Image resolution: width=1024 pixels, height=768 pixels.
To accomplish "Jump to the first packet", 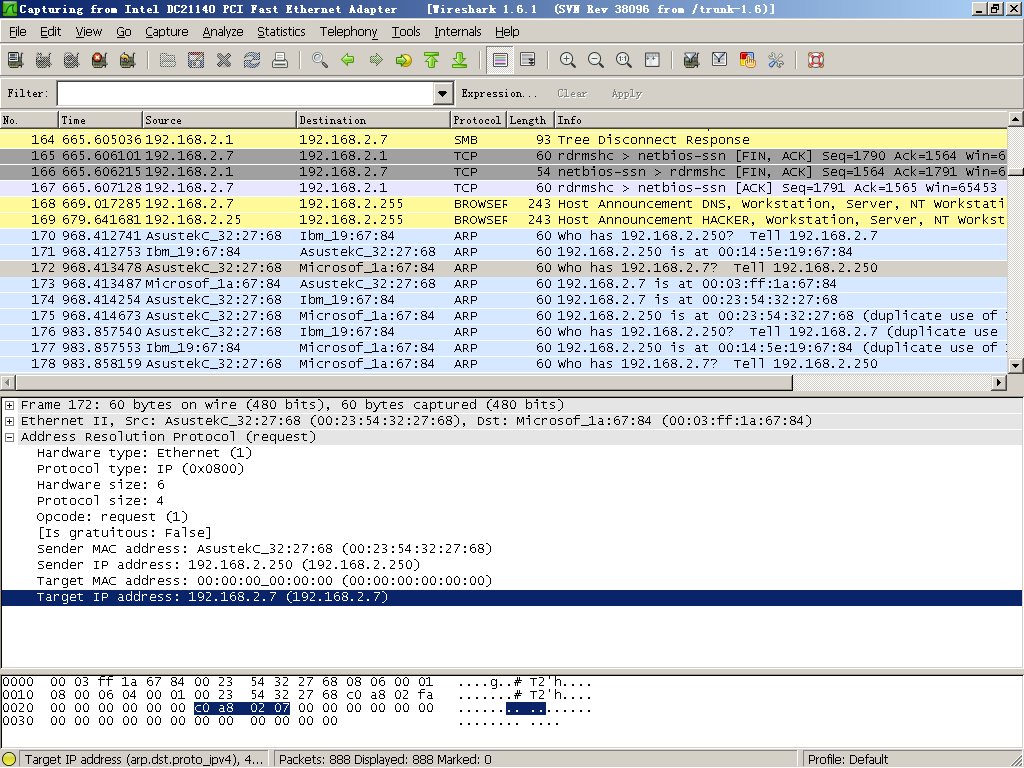I will pyautogui.click(x=432, y=60).
